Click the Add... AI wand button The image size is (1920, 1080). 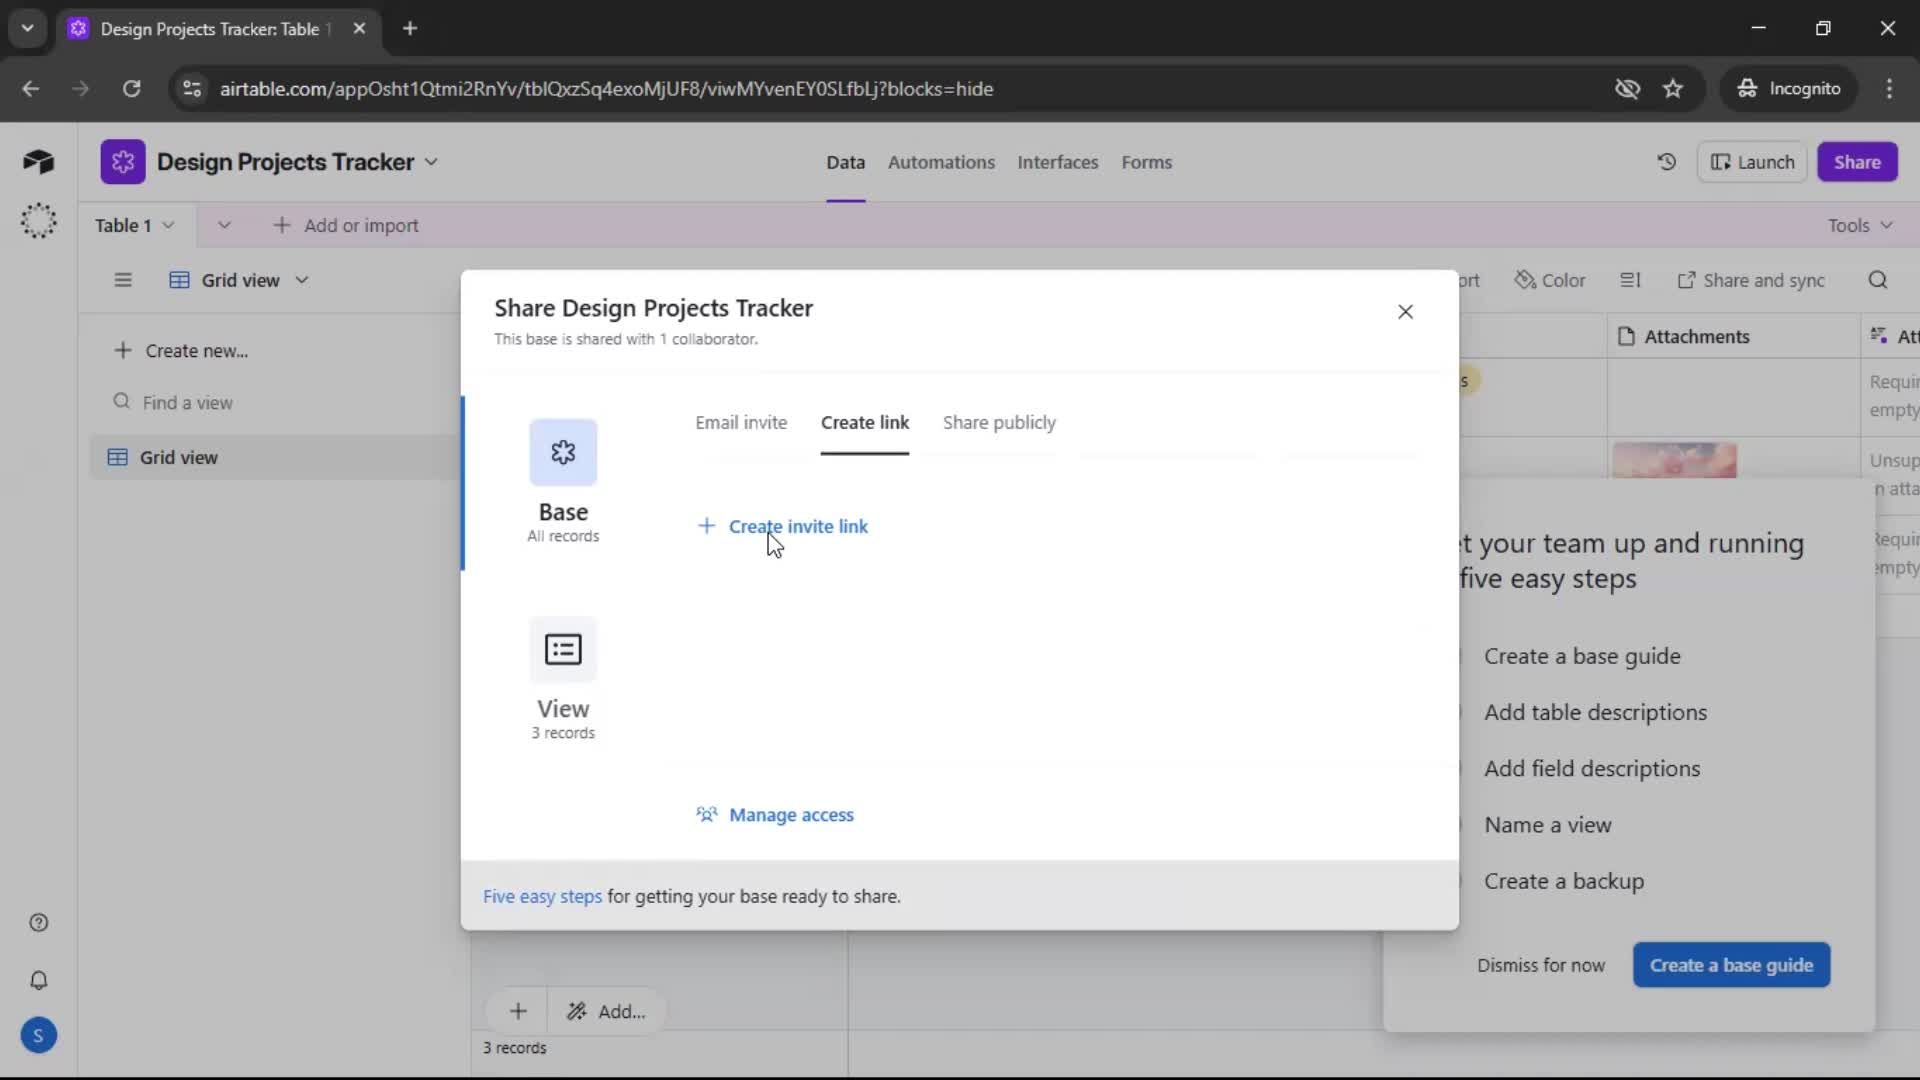tap(606, 1012)
